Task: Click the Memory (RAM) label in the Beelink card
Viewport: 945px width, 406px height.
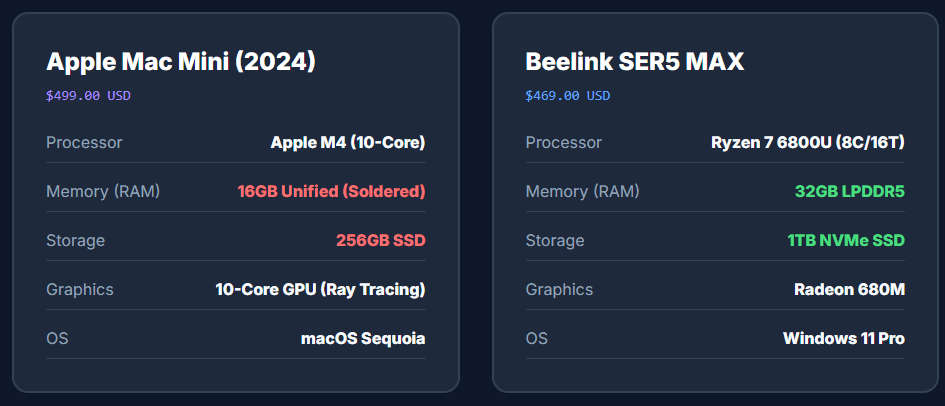Action: (x=582, y=191)
